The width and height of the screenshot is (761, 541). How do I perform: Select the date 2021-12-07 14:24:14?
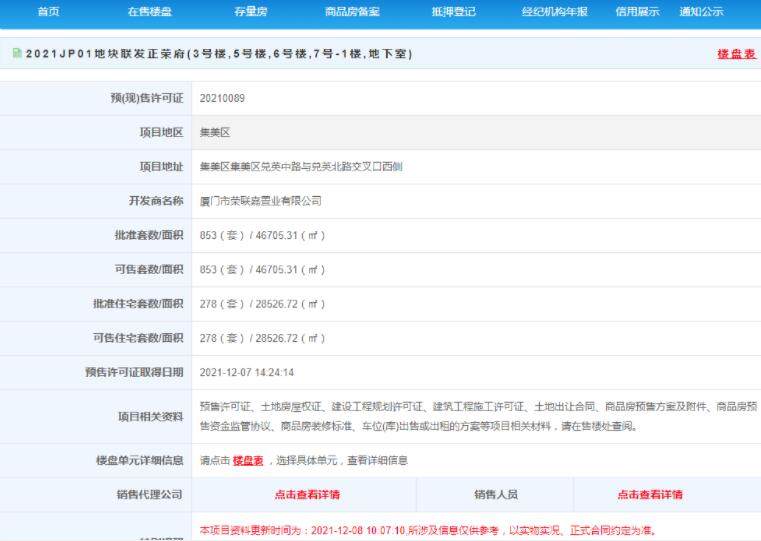(x=247, y=373)
